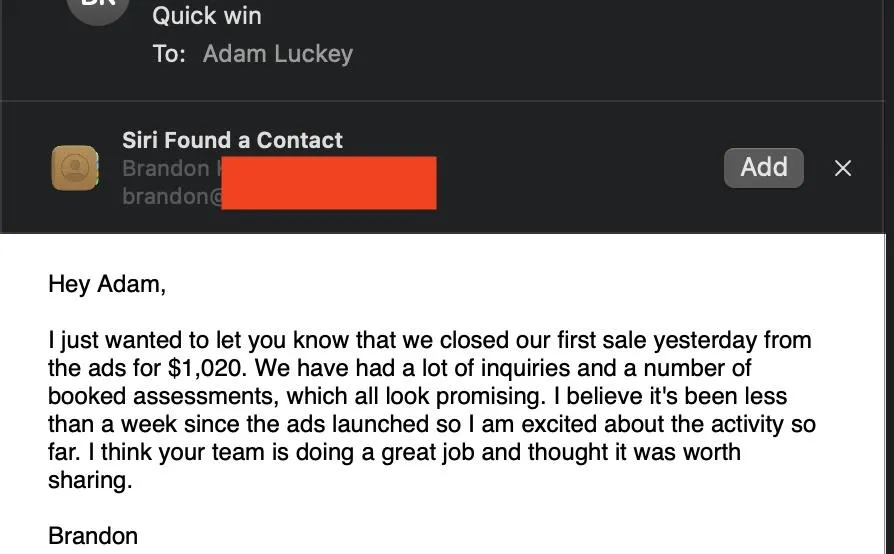The width and height of the screenshot is (894, 554).
Task: Click the phrase booked assessments
Action: [x=164, y=396]
